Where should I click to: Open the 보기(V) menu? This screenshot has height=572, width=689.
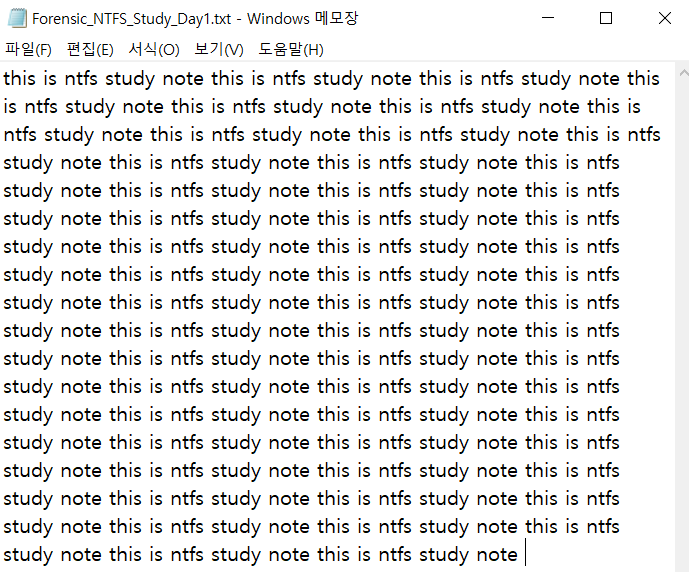[x=219, y=49]
